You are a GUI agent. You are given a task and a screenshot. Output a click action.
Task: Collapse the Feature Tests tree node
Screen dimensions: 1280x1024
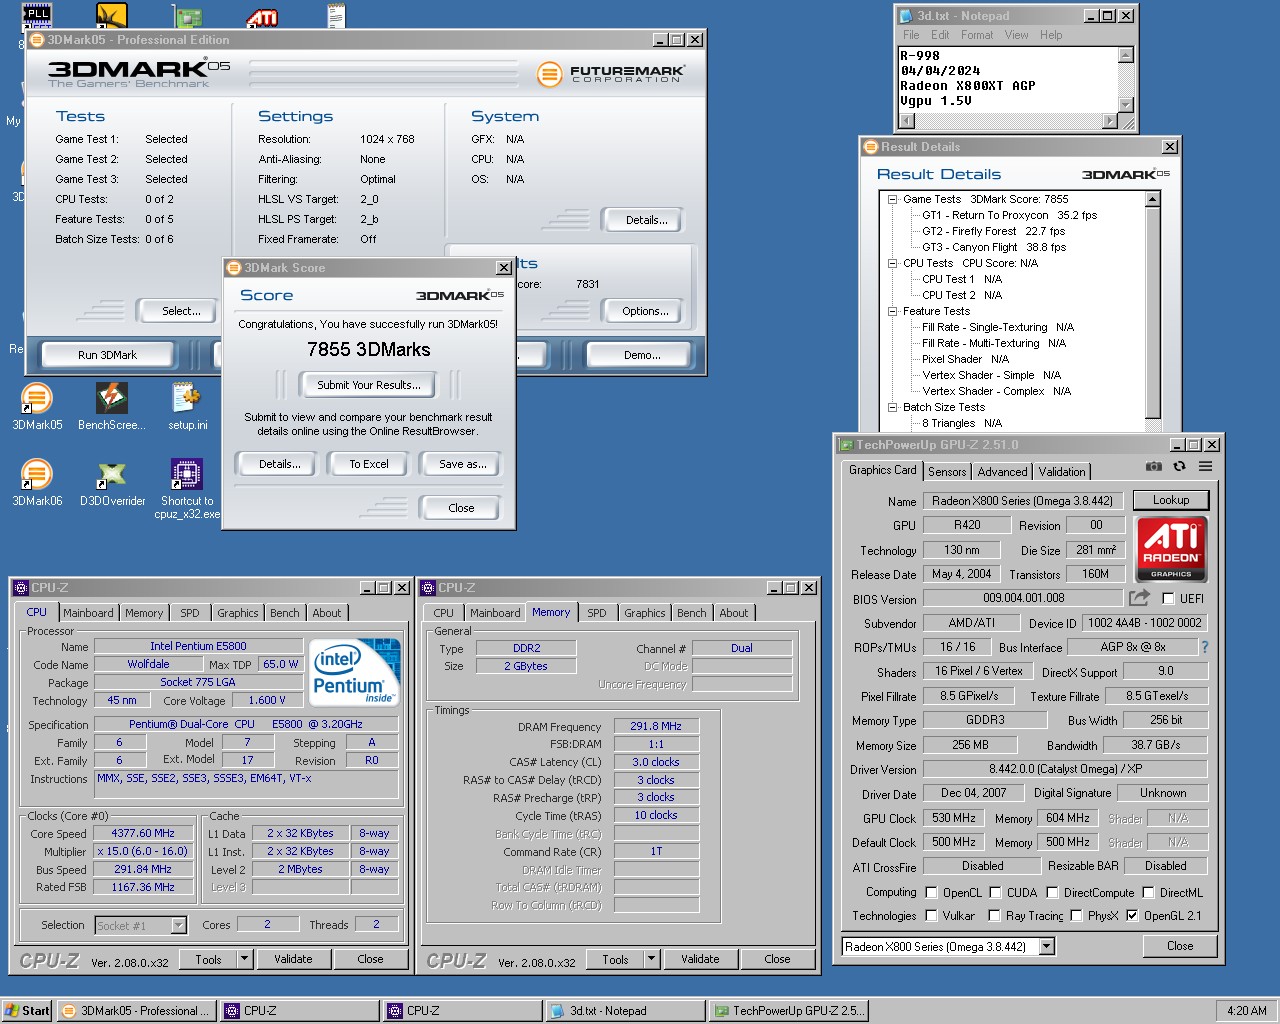[x=892, y=311]
